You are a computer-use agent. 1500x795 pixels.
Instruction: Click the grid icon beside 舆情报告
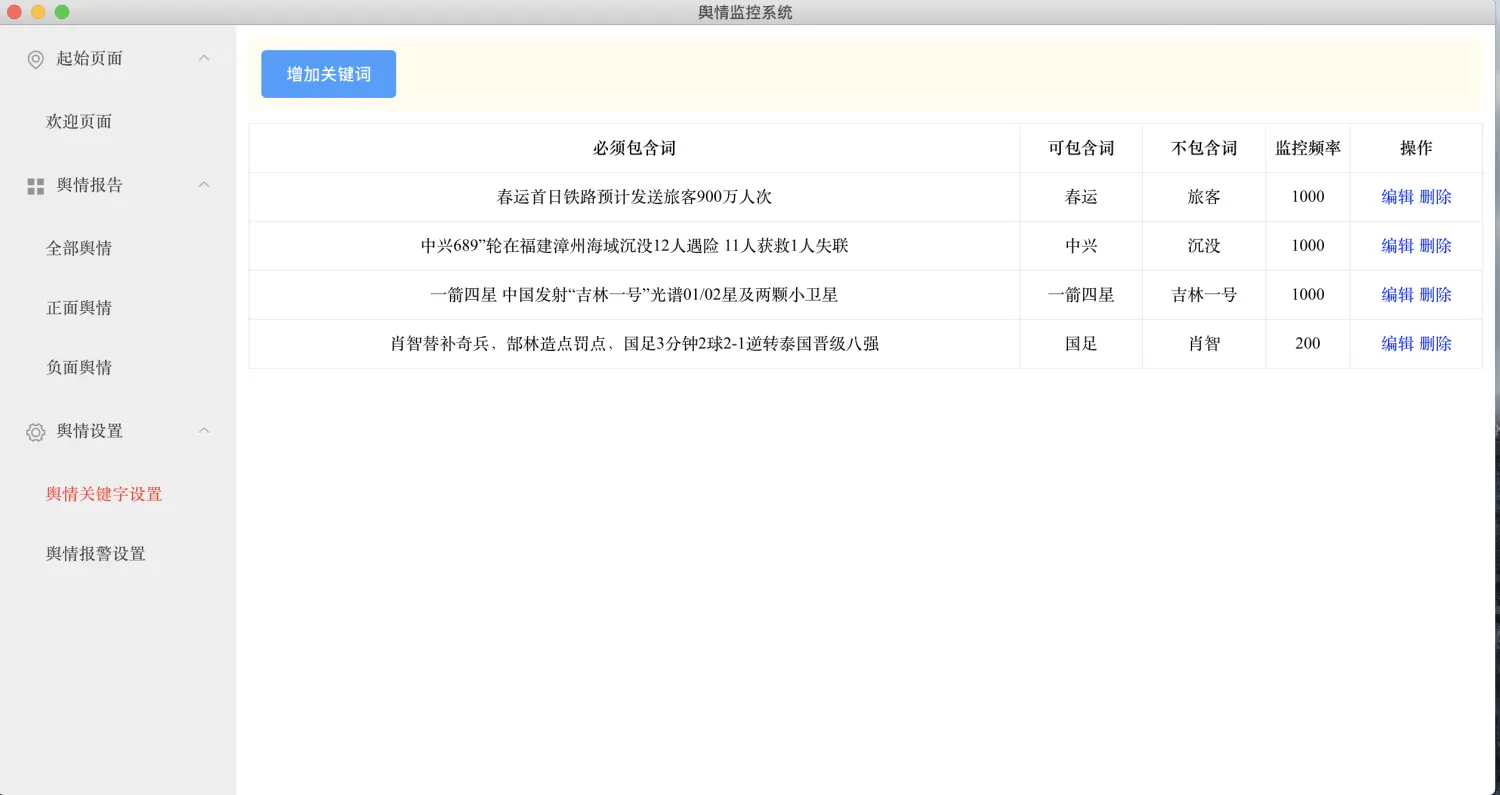click(36, 186)
